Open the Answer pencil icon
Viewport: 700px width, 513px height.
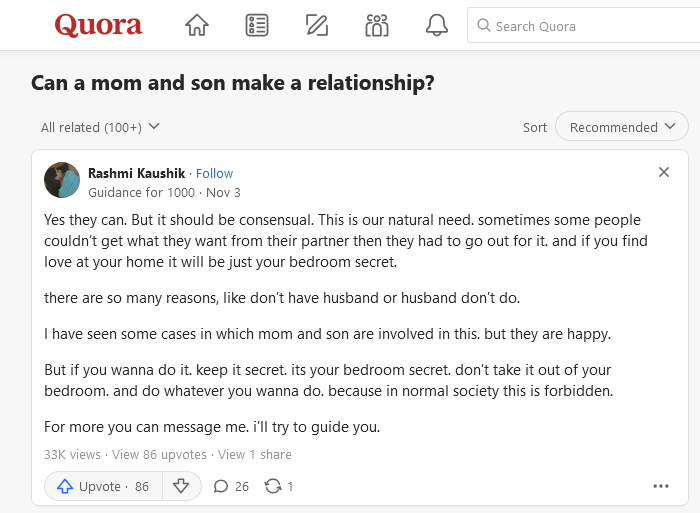pos(317,26)
